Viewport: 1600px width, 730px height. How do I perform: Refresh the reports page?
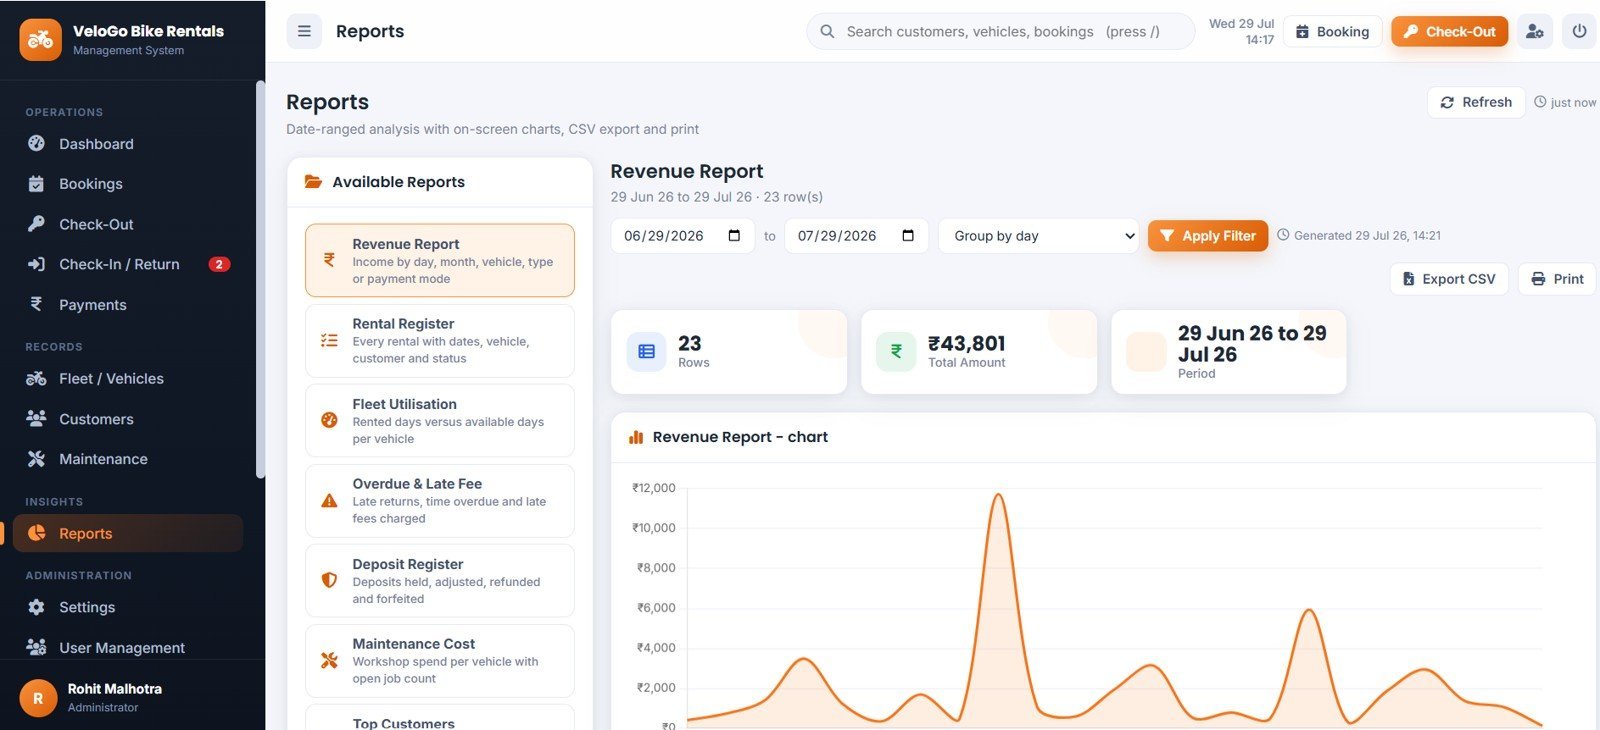click(x=1476, y=102)
